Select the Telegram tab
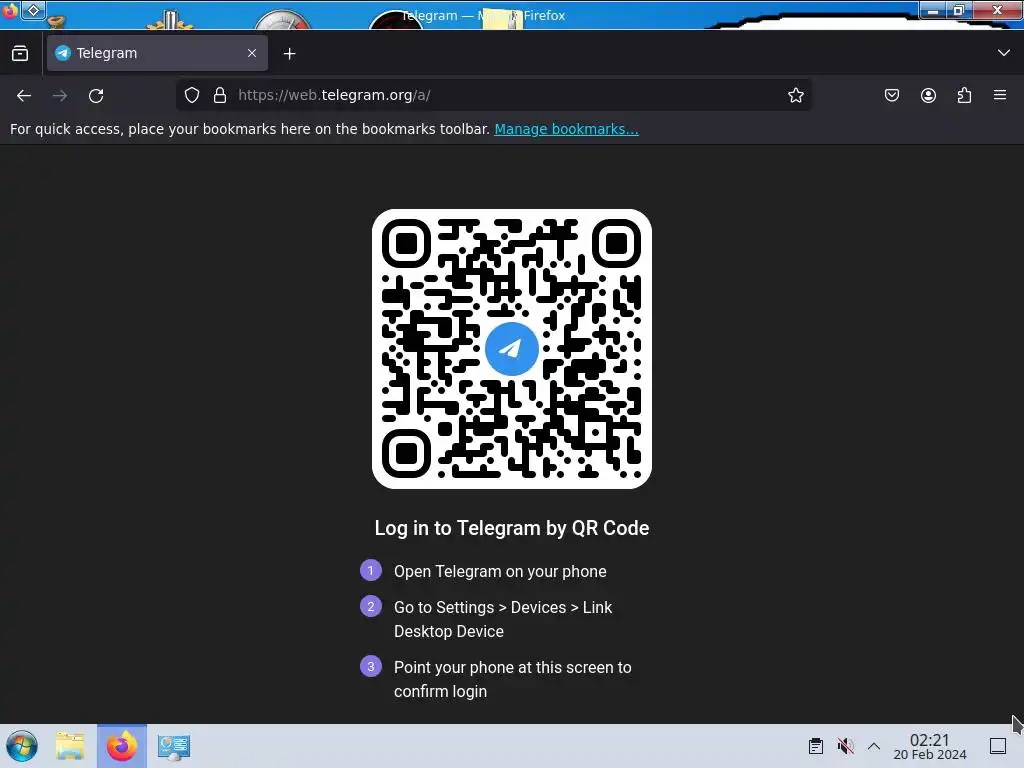1024x768 pixels. [157, 53]
